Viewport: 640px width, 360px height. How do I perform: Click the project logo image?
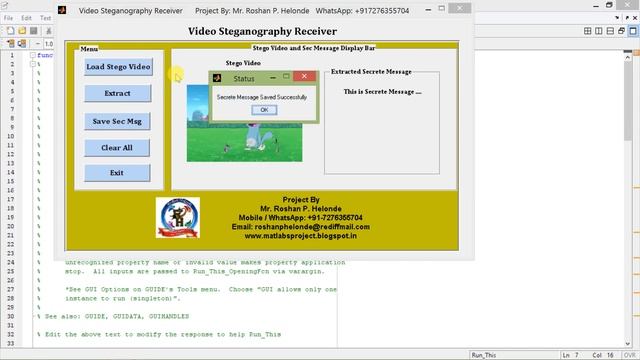178,218
